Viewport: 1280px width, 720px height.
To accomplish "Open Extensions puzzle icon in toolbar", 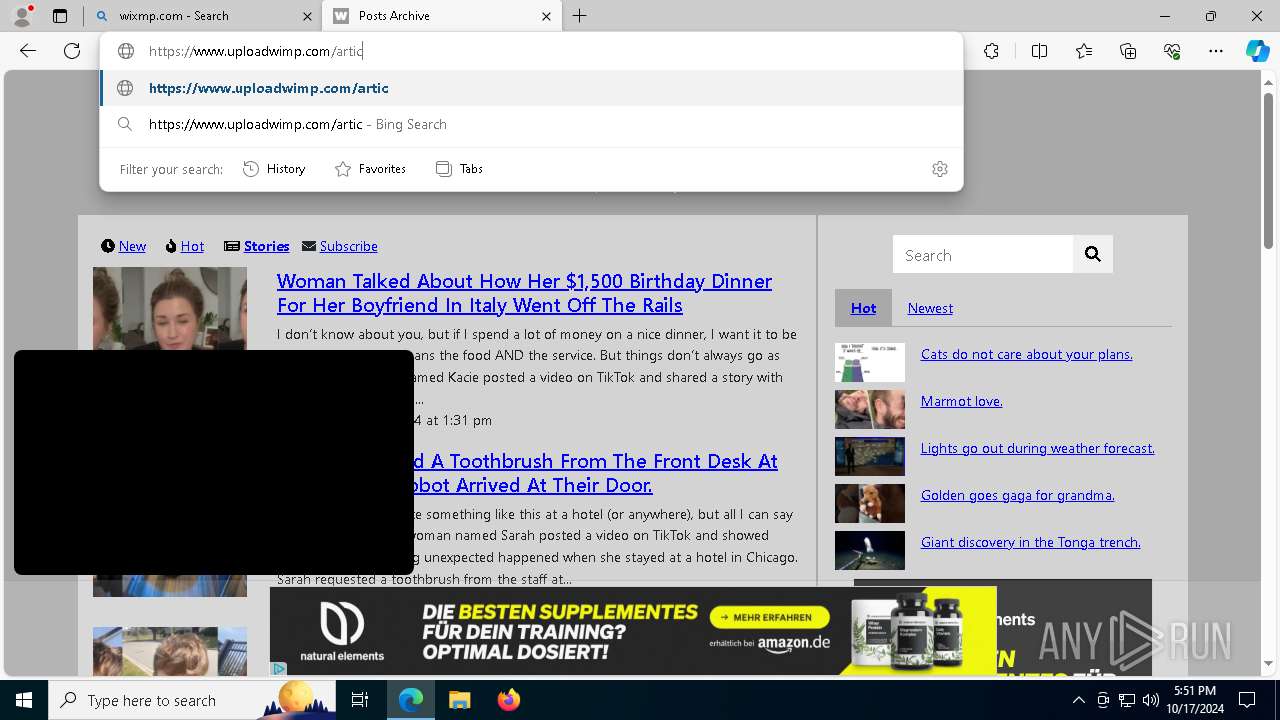I will [991, 51].
